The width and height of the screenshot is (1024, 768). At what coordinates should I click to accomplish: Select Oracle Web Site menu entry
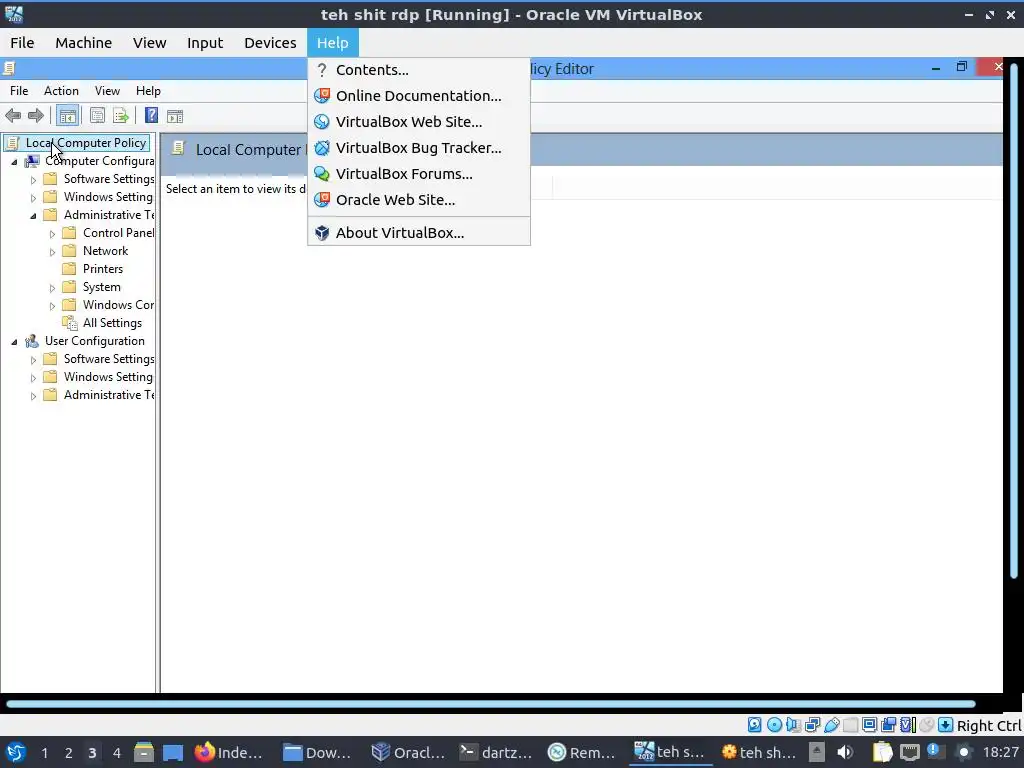[x=419, y=200]
